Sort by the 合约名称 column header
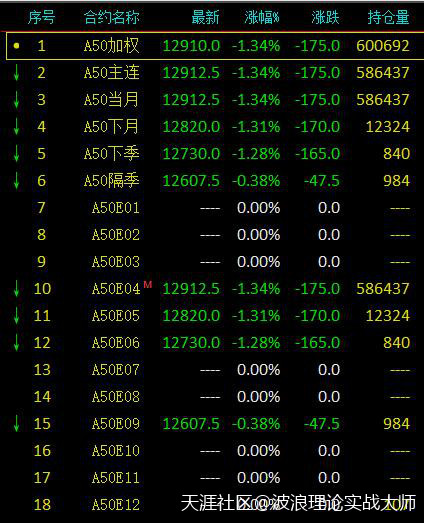The image size is (424, 523). click(111, 17)
